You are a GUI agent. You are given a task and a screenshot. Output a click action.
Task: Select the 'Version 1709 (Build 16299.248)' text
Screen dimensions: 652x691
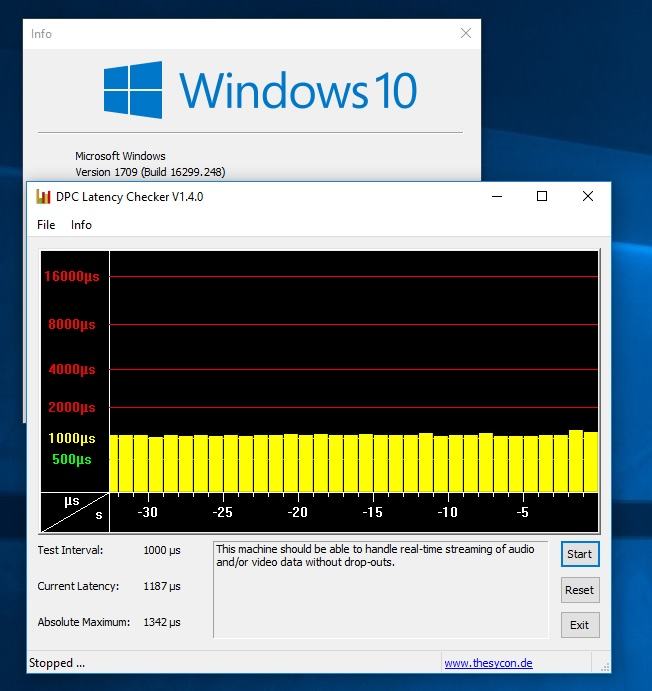click(x=150, y=172)
